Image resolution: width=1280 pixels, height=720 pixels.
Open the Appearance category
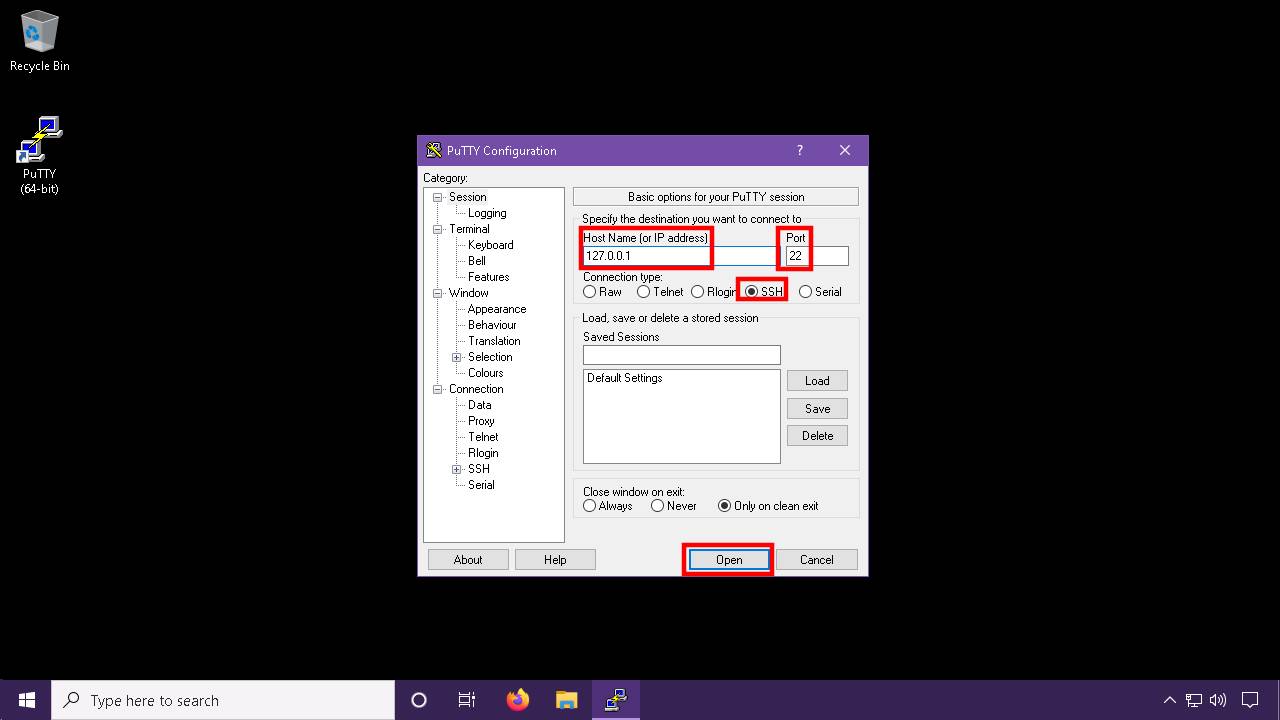click(497, 309)
